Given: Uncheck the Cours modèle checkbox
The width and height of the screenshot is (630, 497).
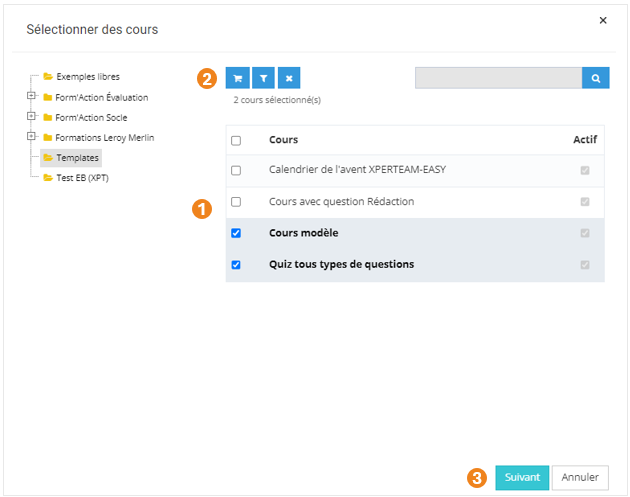Looking at the screenshot, I should coord(236,233).
